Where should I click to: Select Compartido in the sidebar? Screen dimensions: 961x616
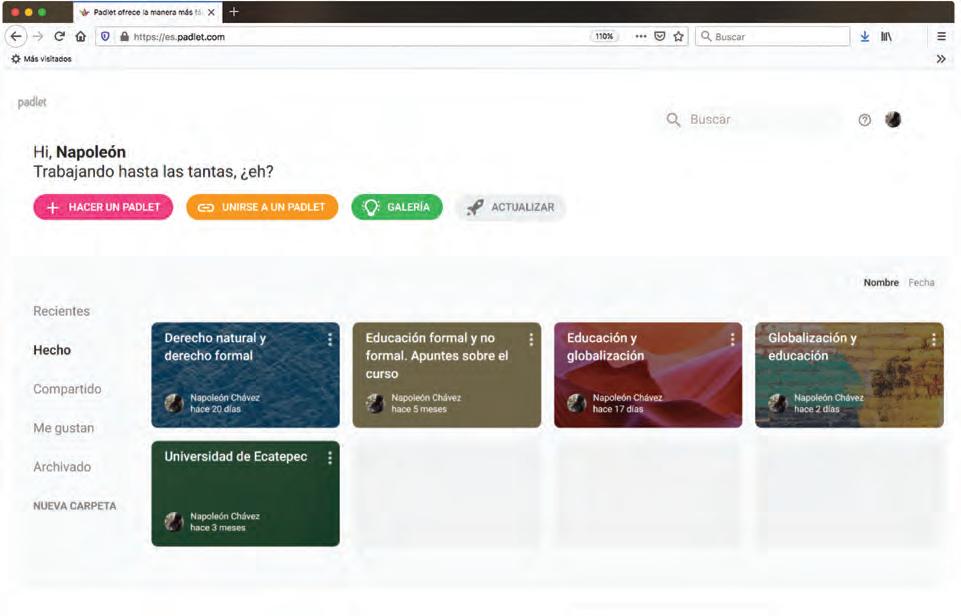(x=67, y=389)
